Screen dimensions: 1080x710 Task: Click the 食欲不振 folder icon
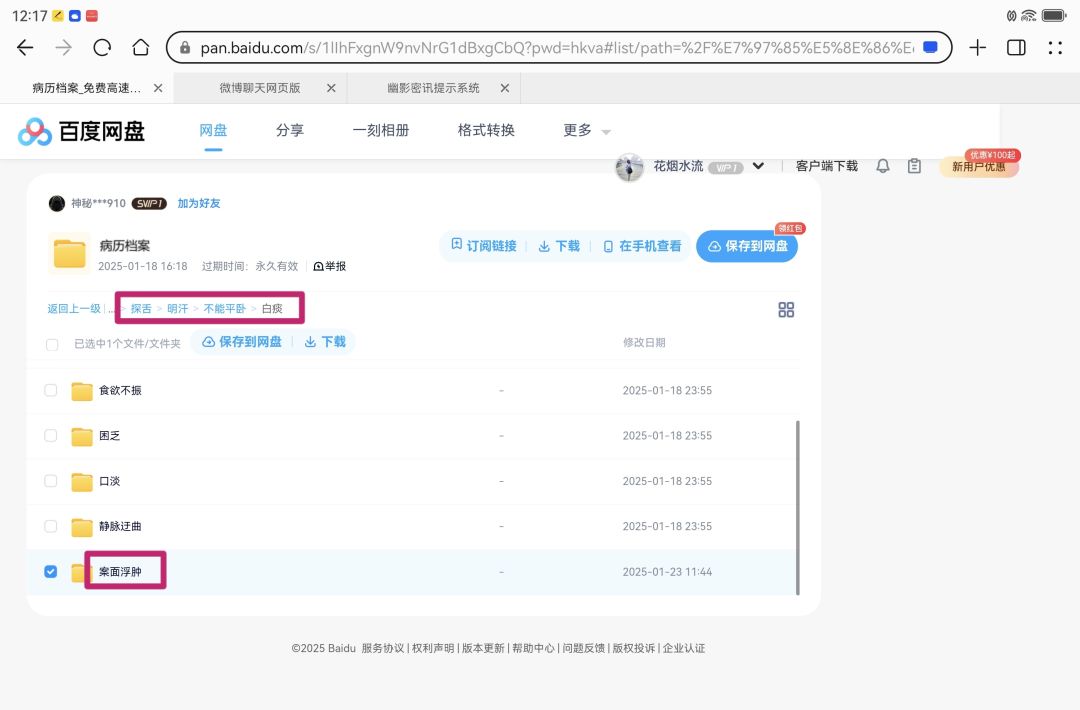pos(81,390)
